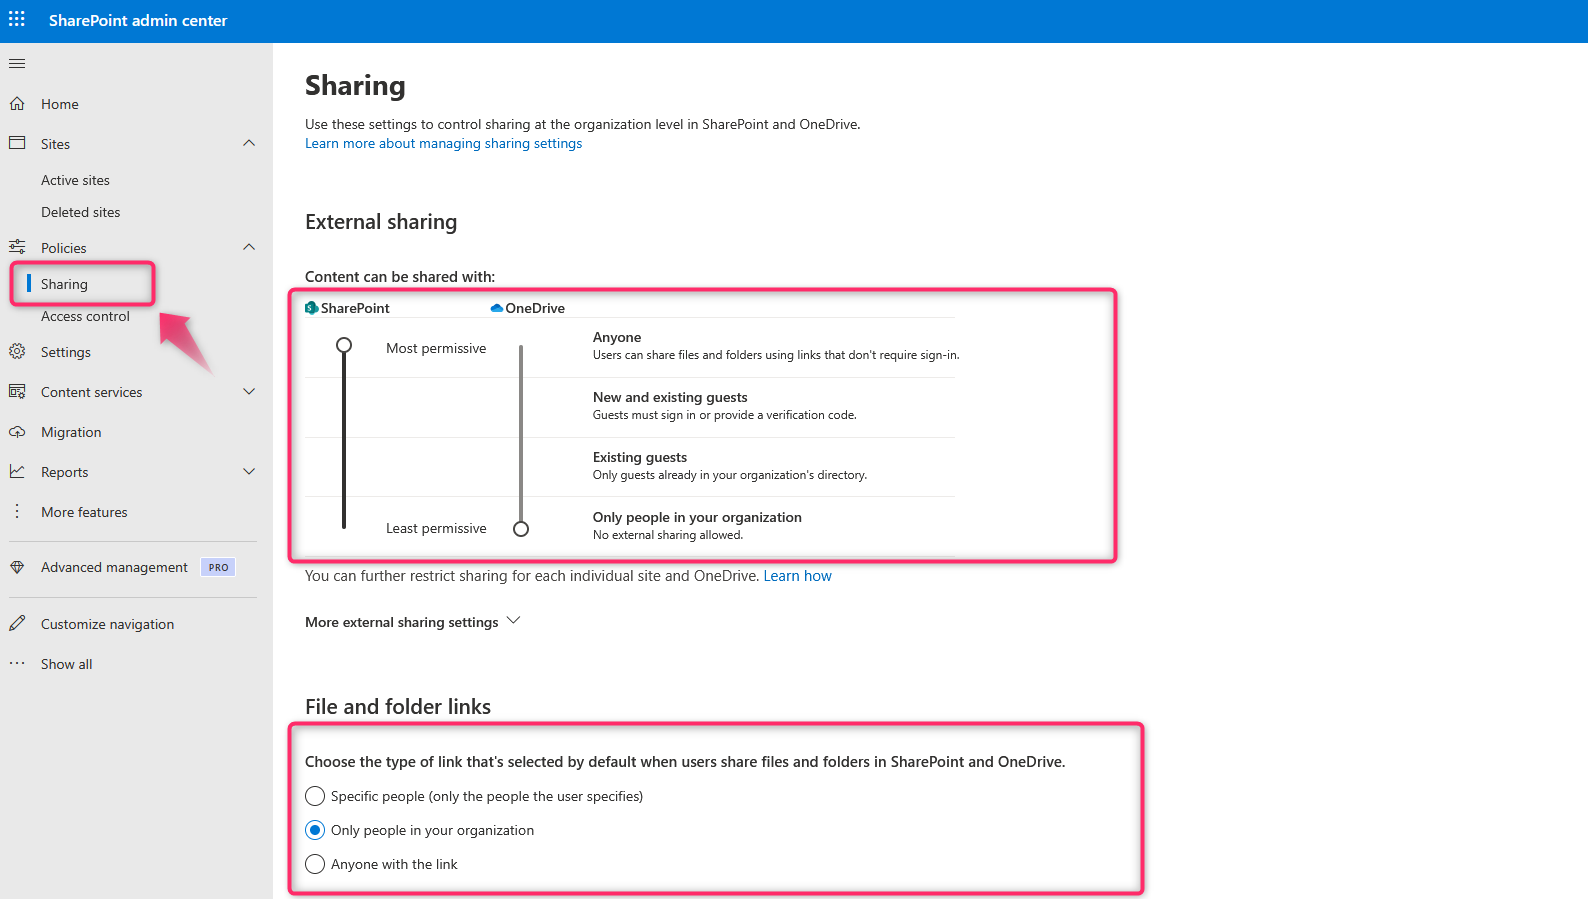Image resolution: width=1588 pixels, height=899 pixels.
Task: Click the 'Content can be shared with:' label
Action: (x=400, y=277)
